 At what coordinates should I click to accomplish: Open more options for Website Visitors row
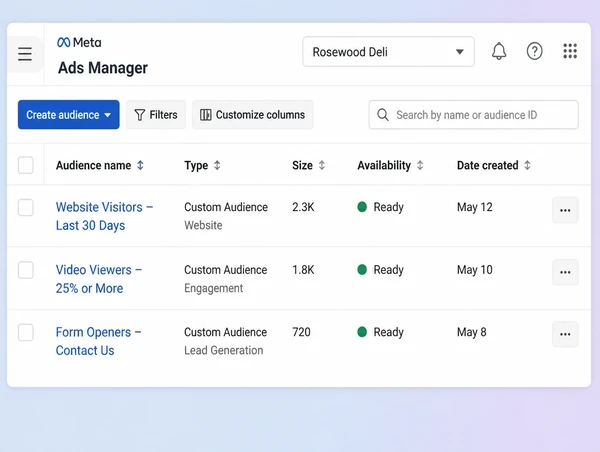[x=565, y=210]
